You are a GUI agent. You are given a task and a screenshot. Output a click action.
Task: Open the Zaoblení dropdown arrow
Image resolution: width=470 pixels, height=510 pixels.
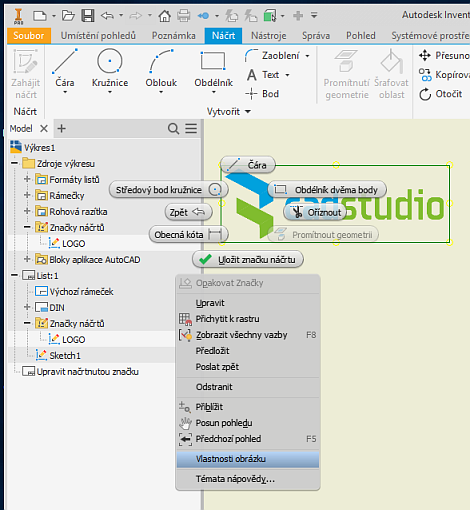pyautogui.click(x=307, y=56)
